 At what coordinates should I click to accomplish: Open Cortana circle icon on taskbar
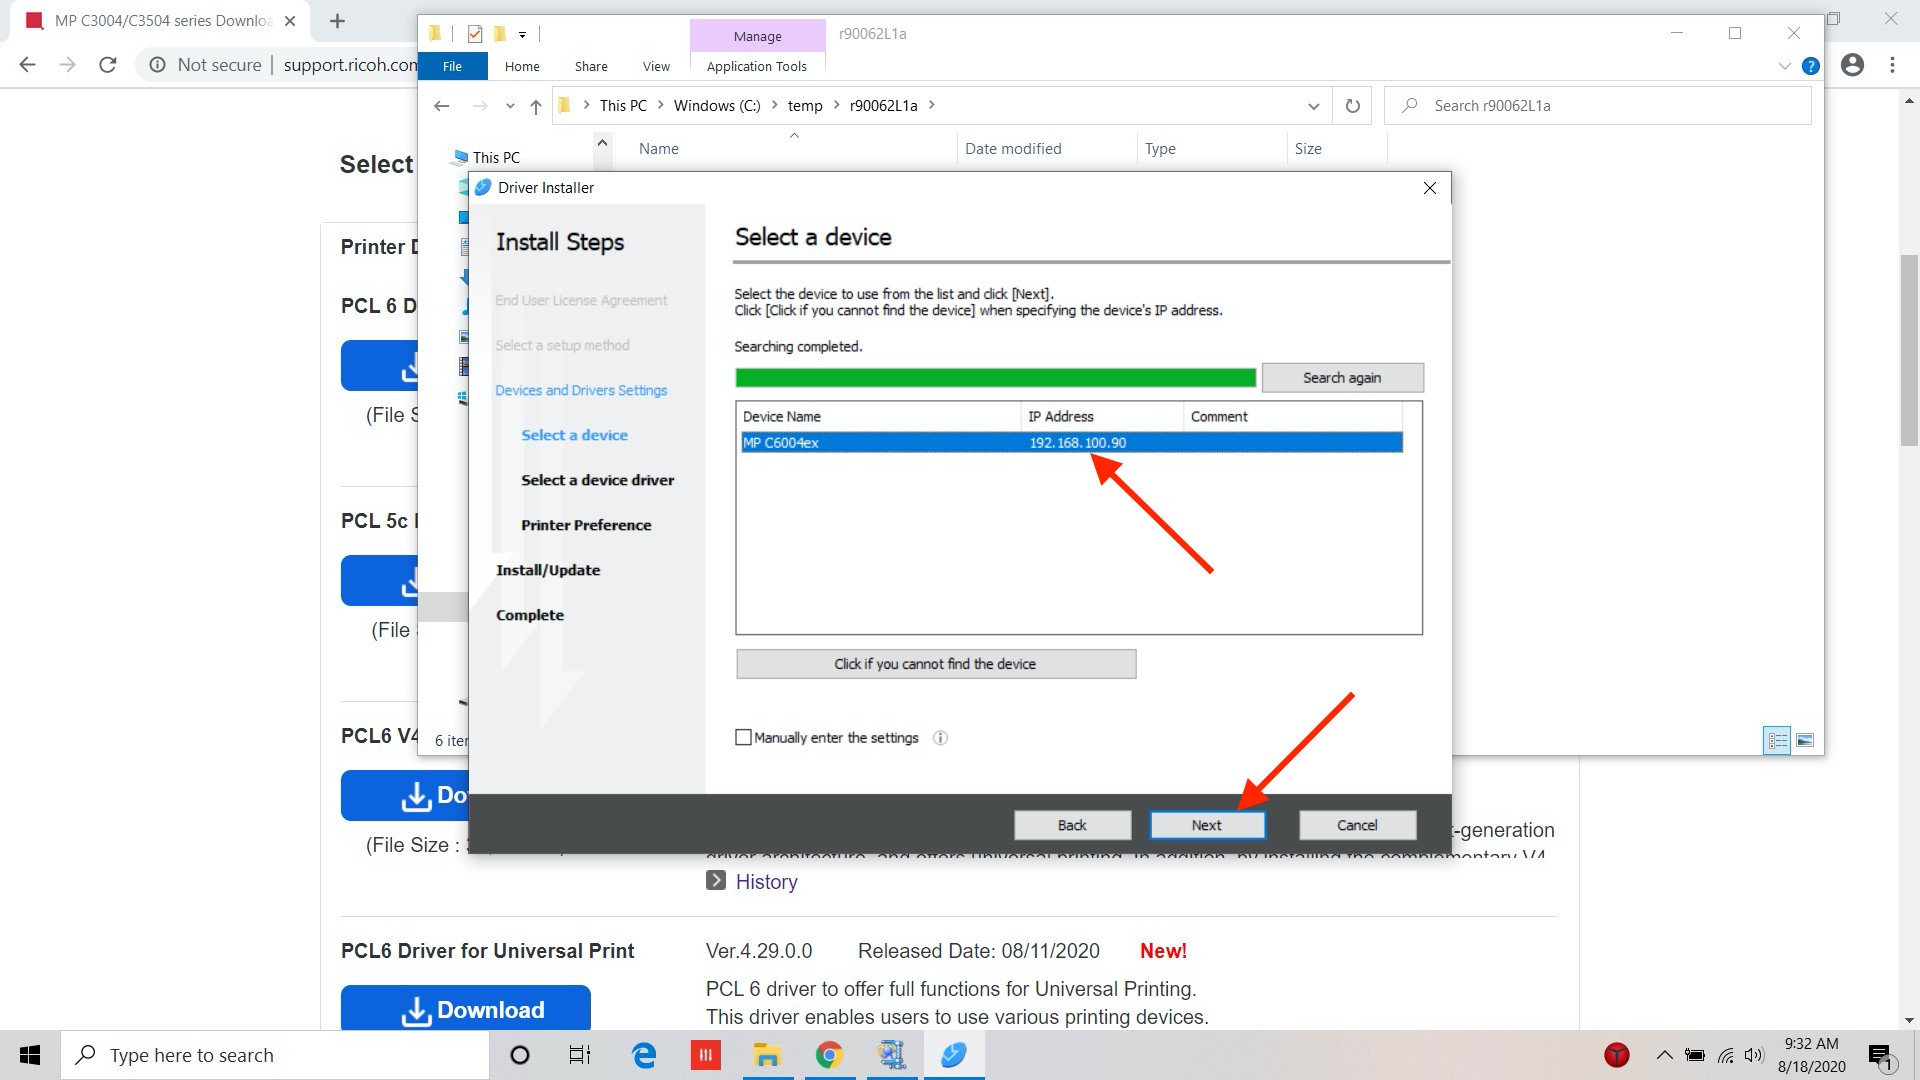[x=519, y=1055]
